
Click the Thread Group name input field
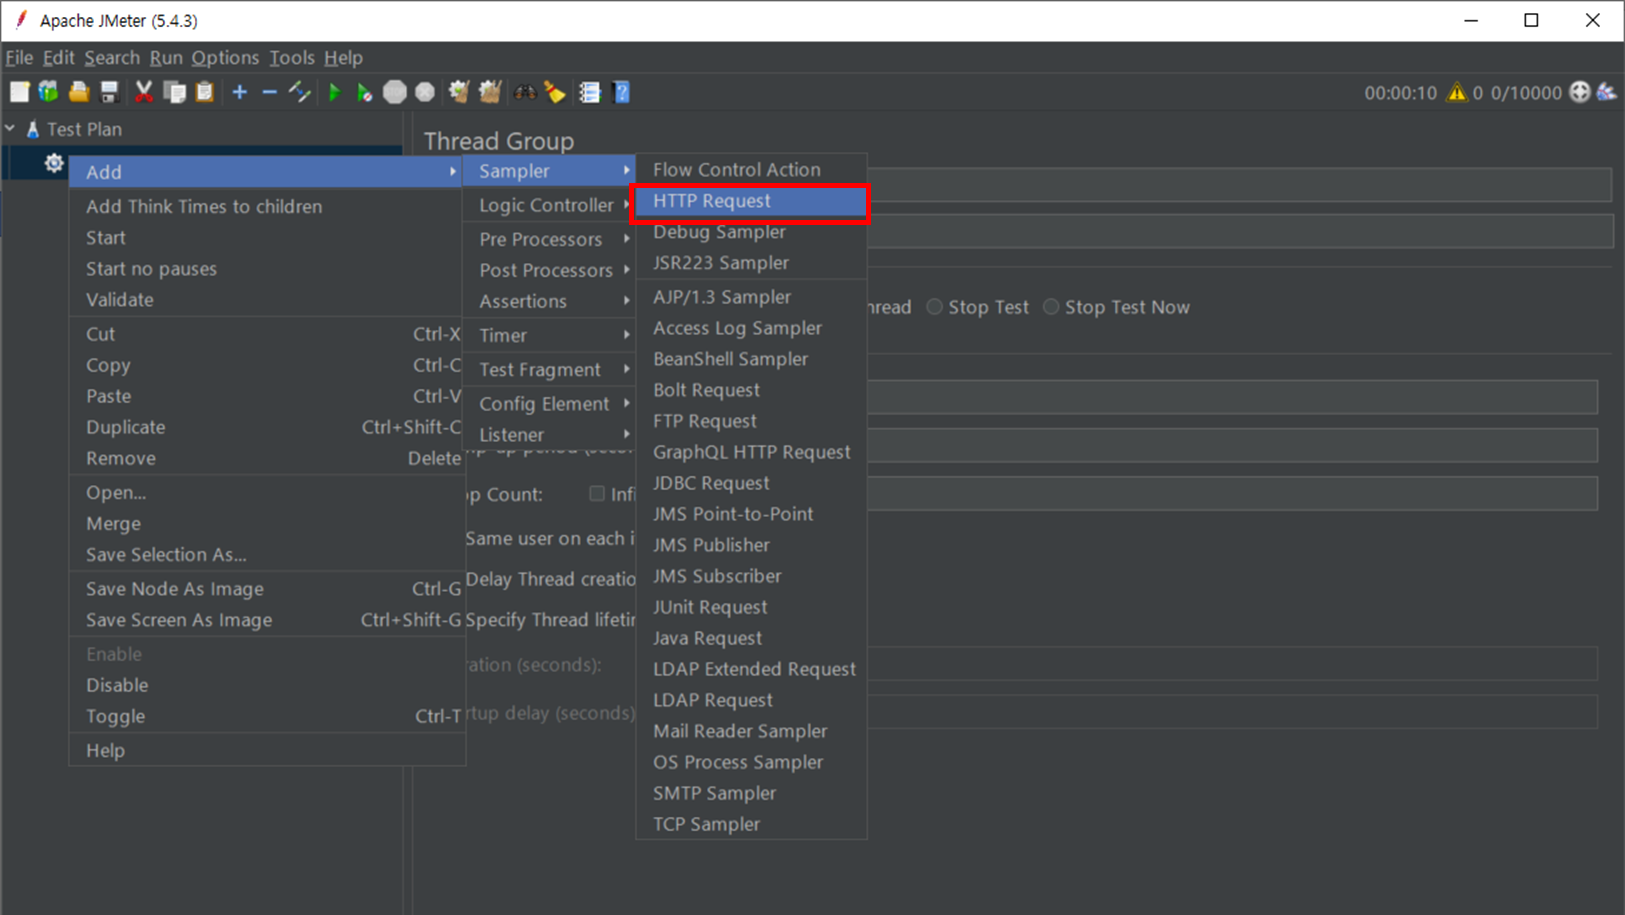point(1239,184)
